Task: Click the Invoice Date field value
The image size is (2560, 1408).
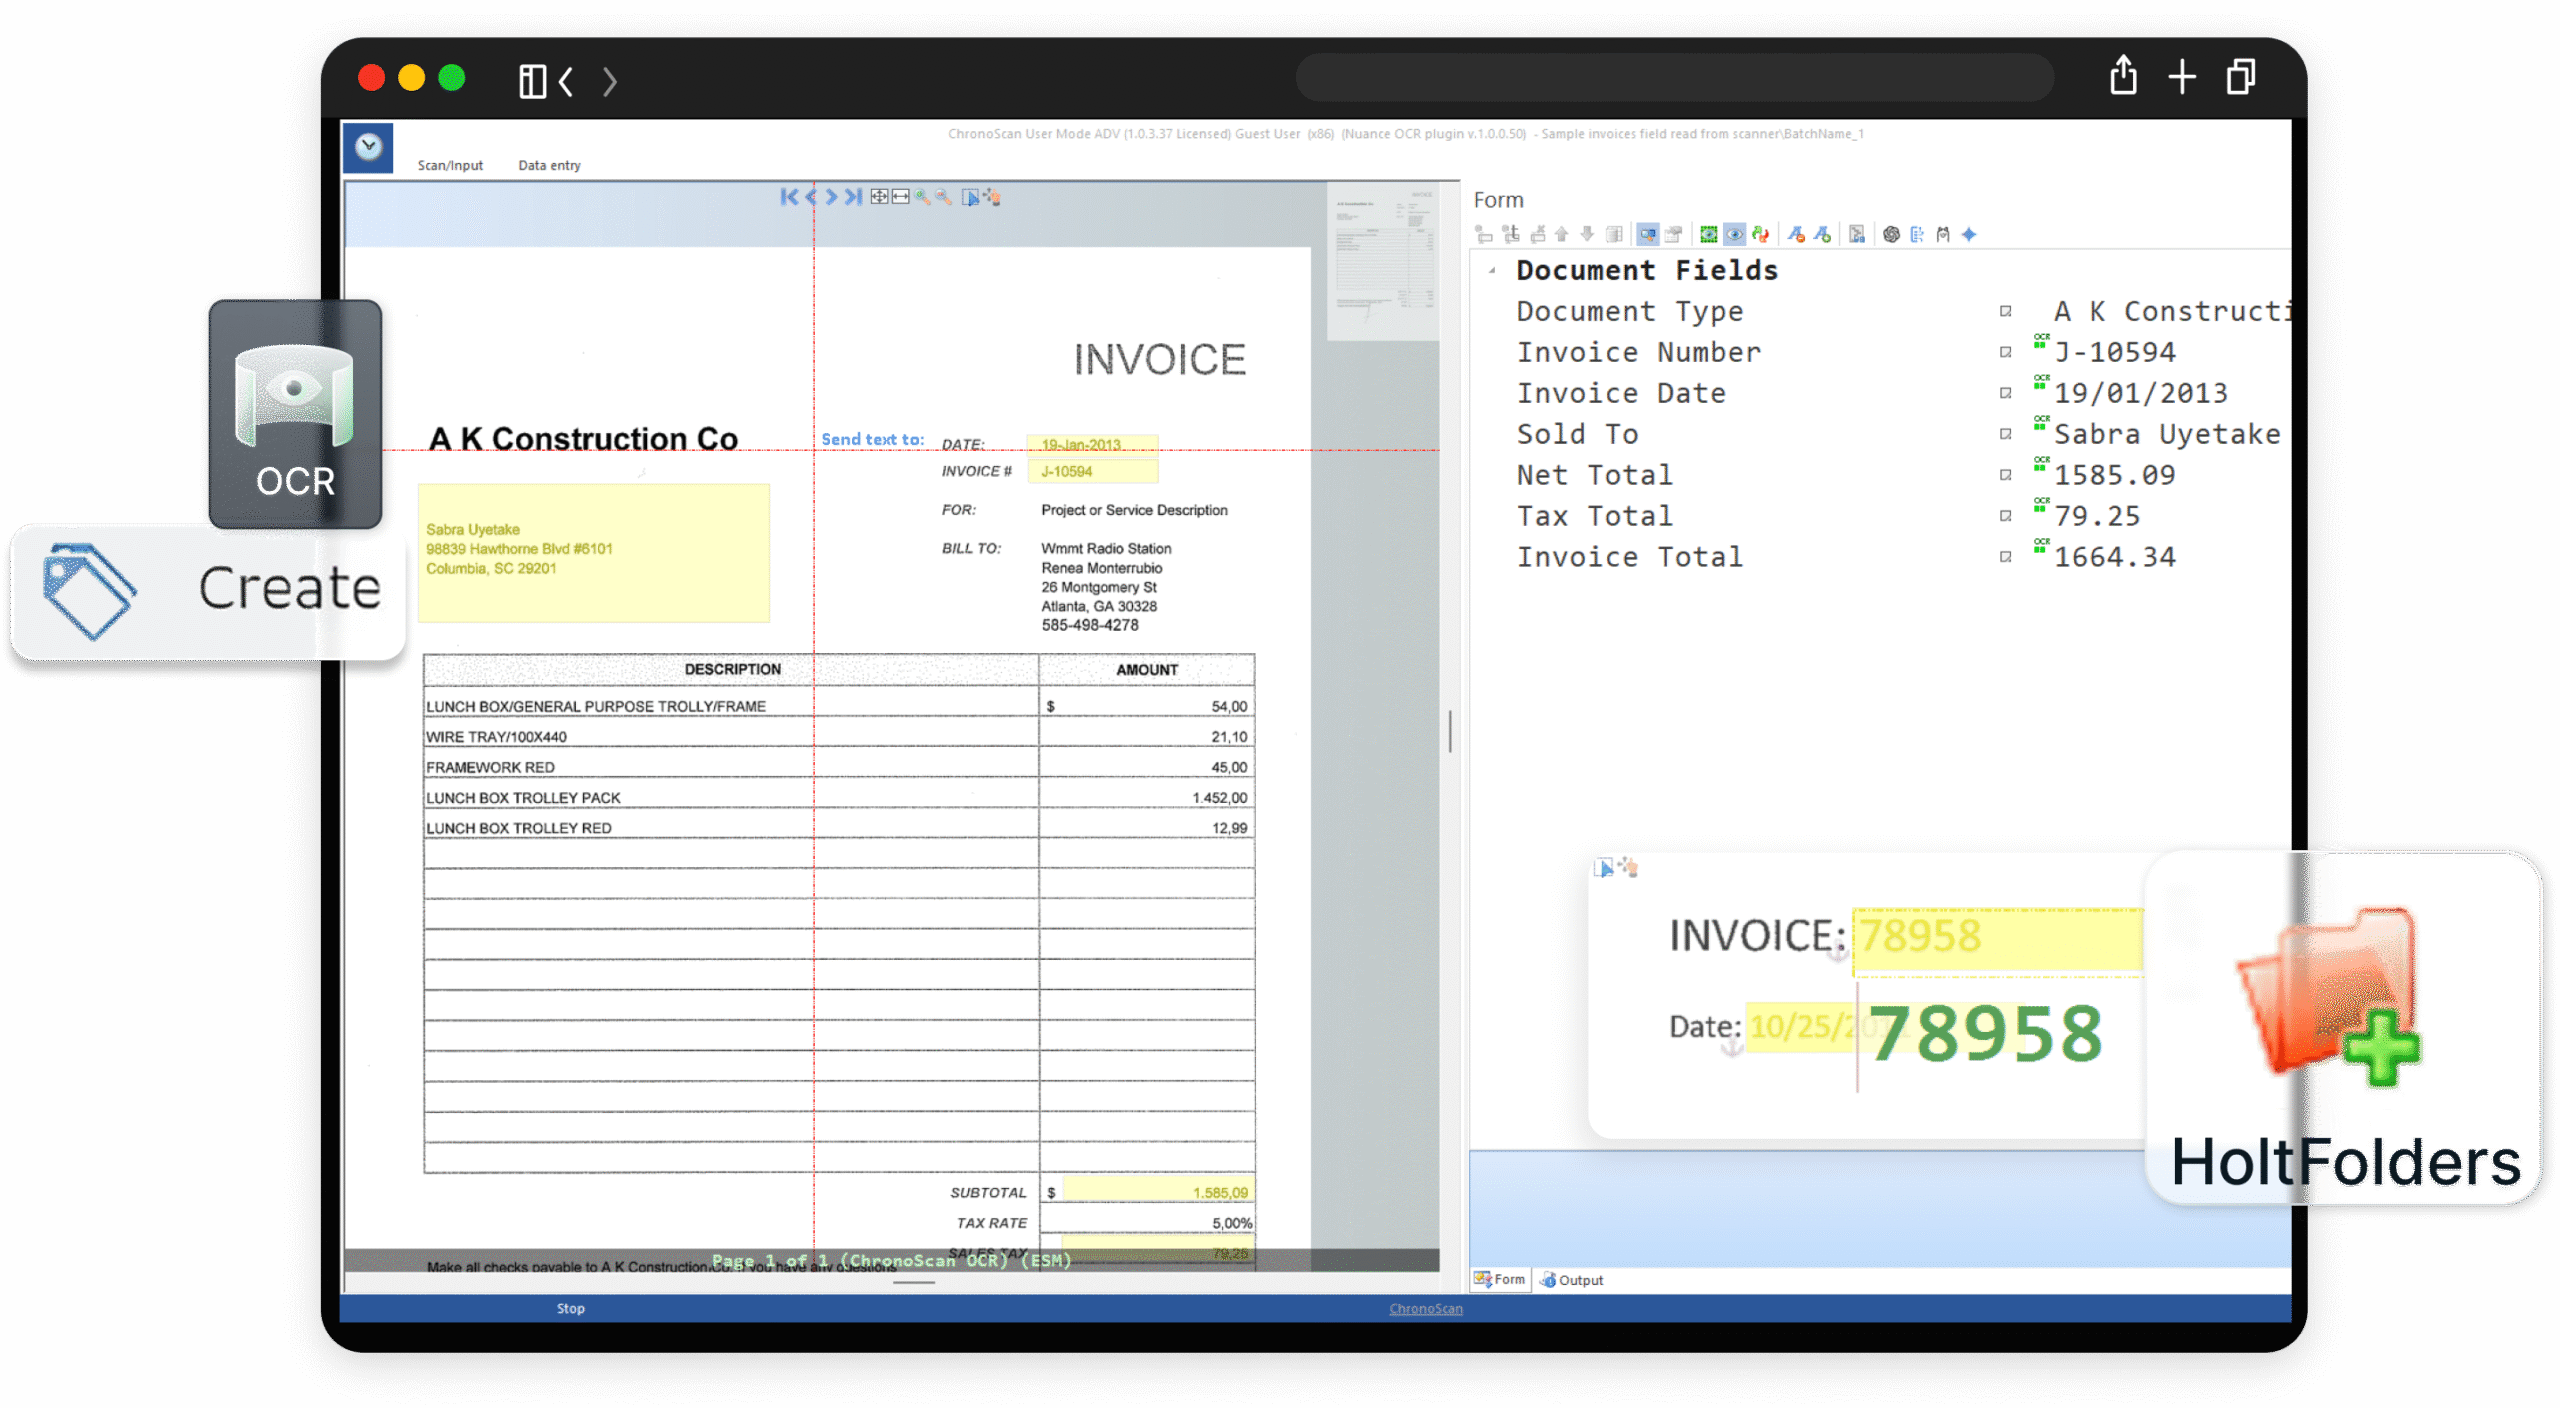Action: (x=2140, y=393)
